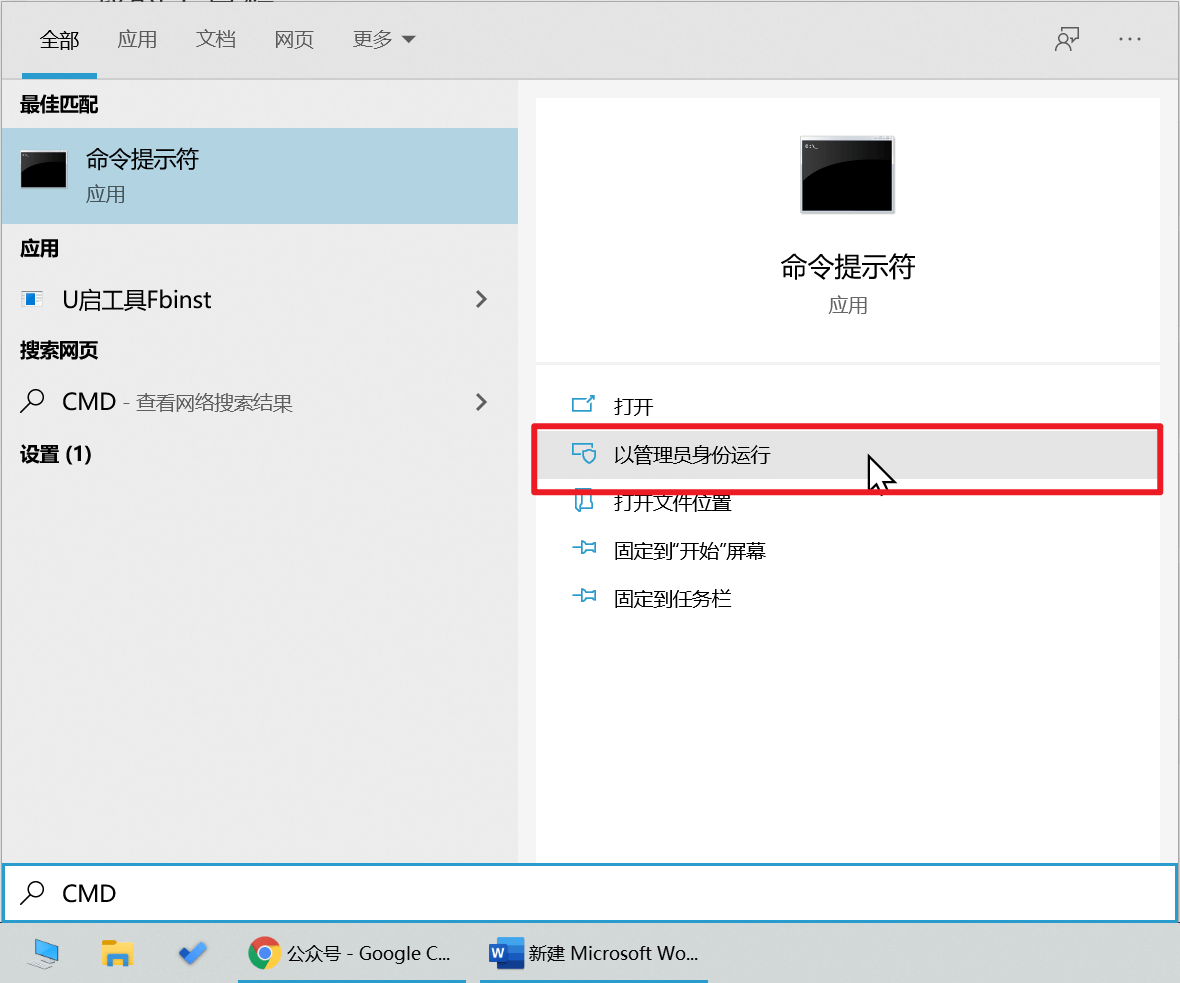Expand the 更多 dropdown menu
The height and width of the screenshot is (983, 1180).
(384, 39)
